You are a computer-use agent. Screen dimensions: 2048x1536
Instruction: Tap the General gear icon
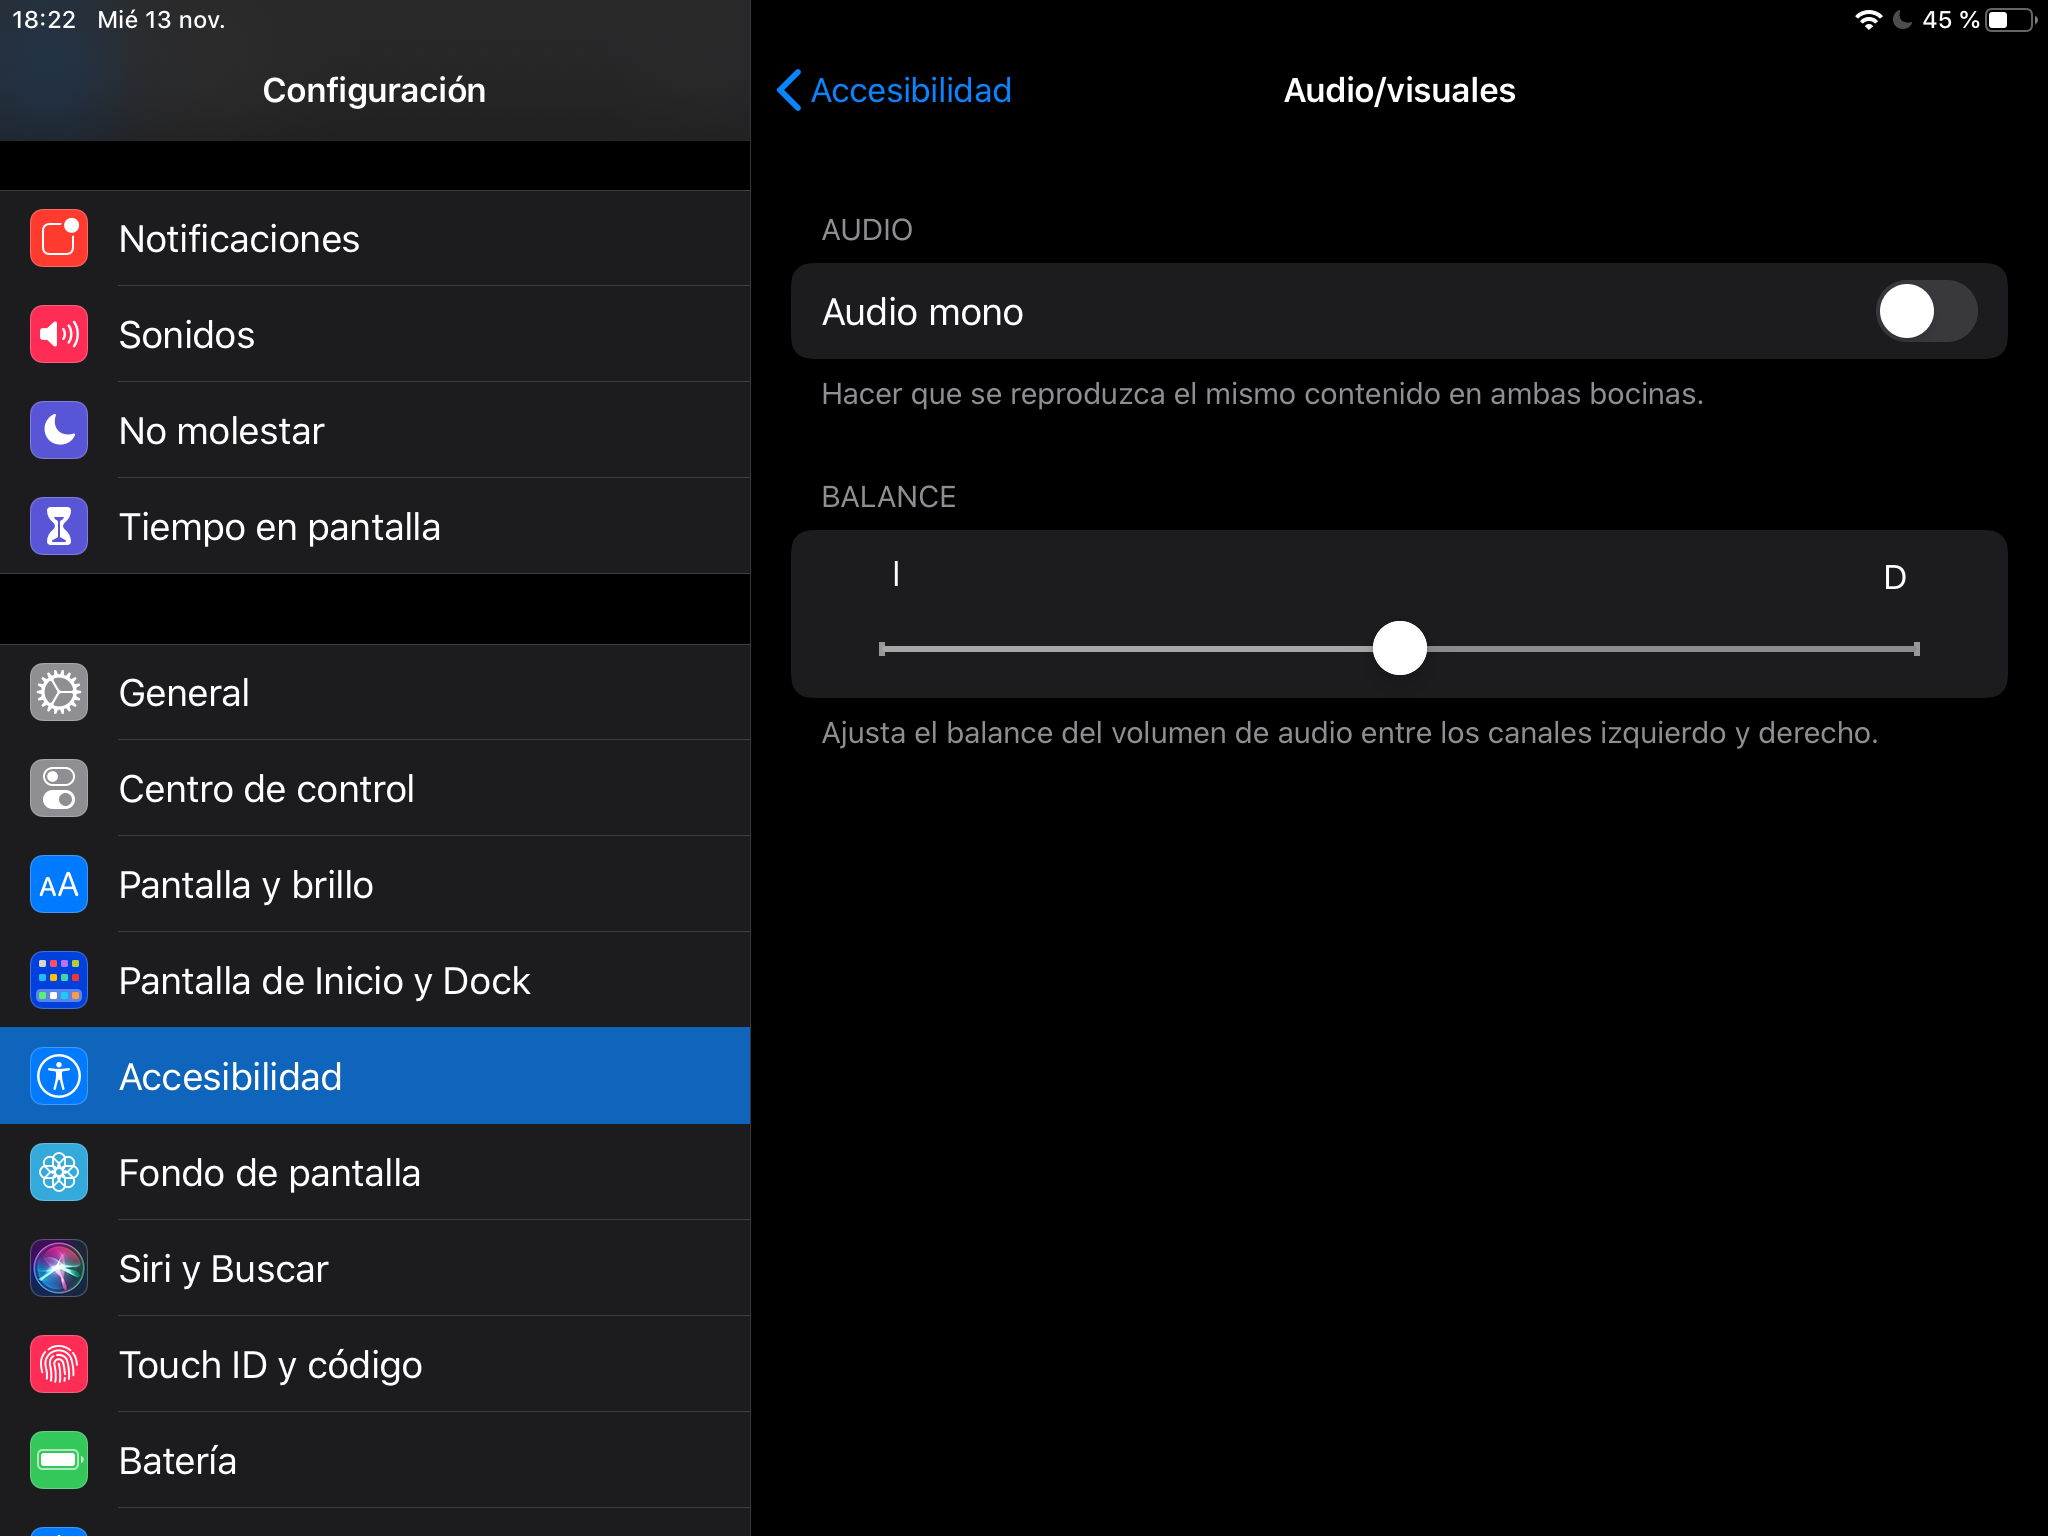pyautogui.click(x=59, y=693)
